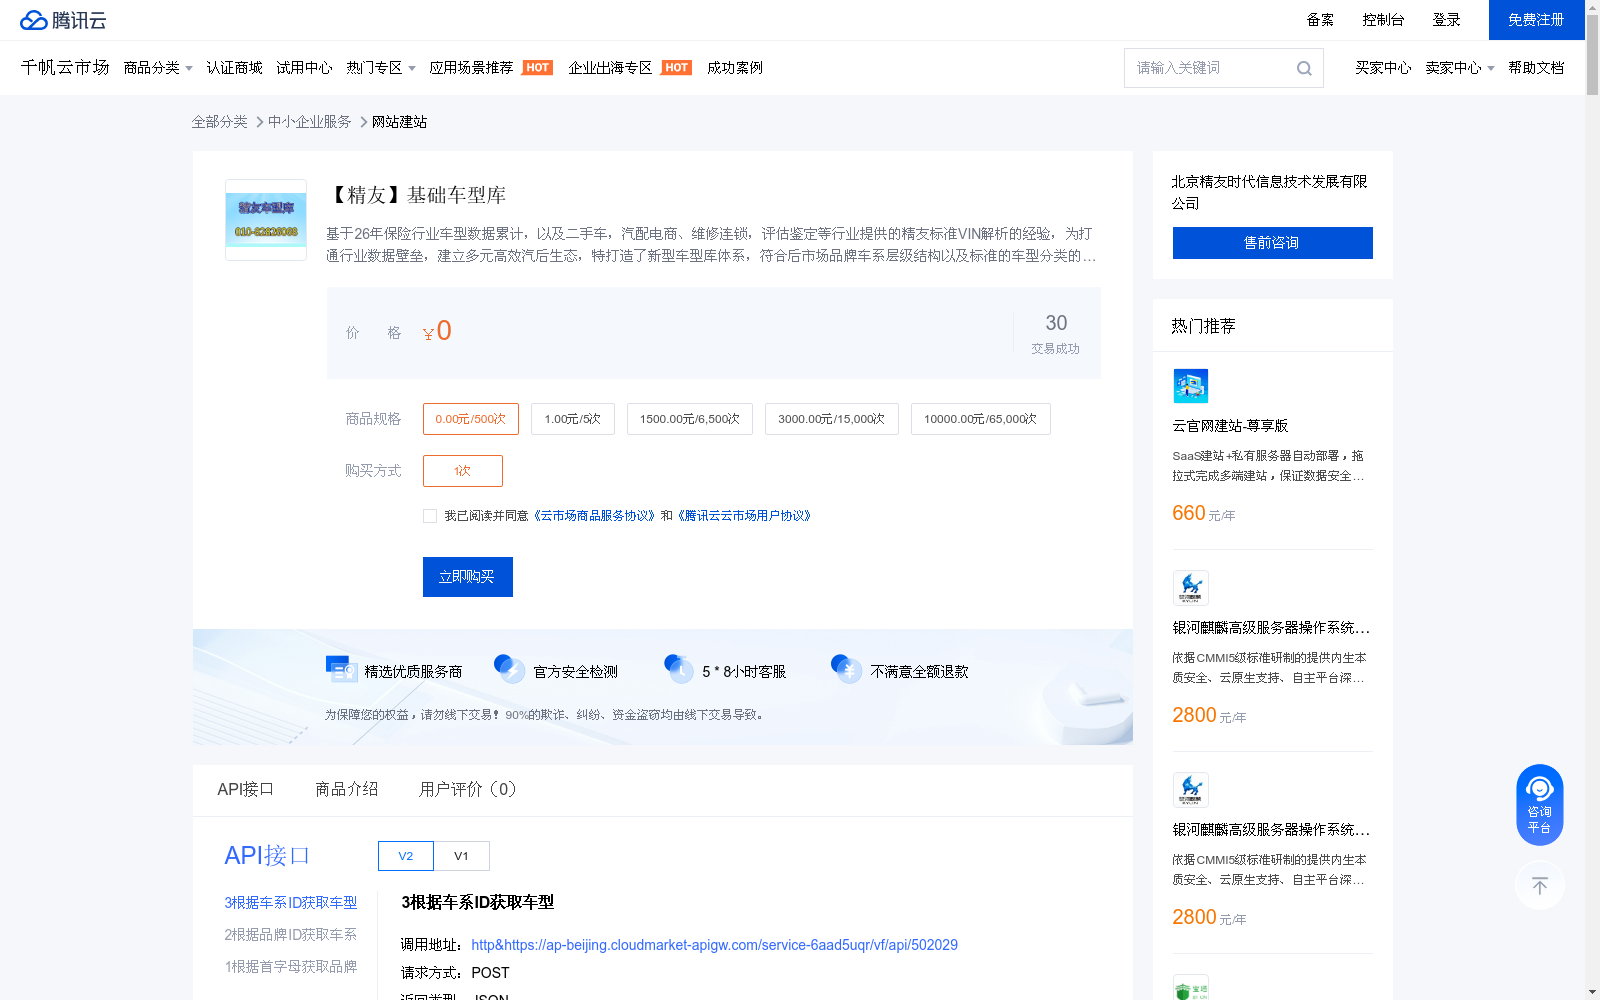Image resolution: width=1600 pixels, height=1000 pixels.
Task: Select the 1500.00元/6,500次 specification
Action: tap(690, 419)
